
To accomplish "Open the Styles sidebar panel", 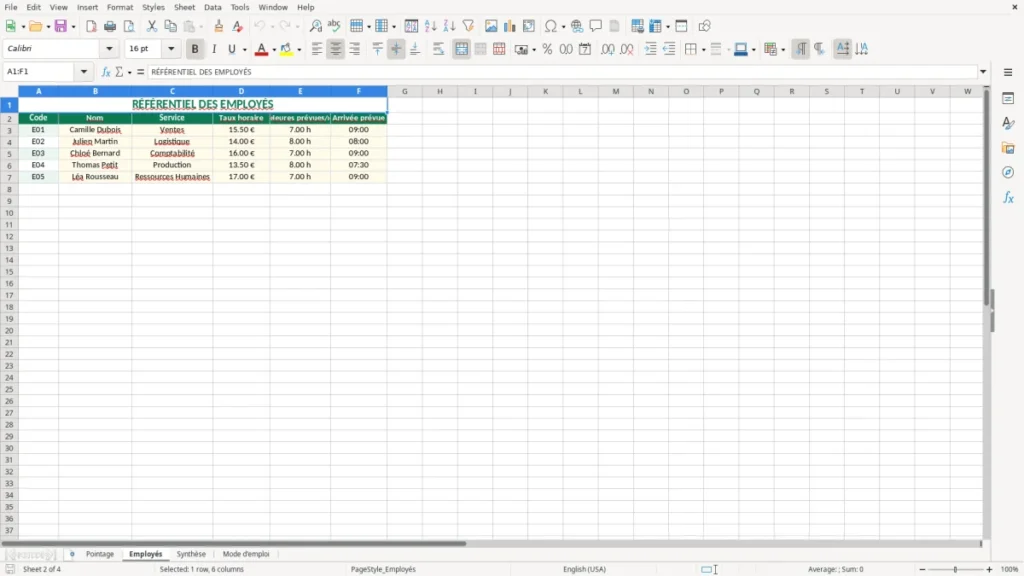I will [1008, 123].
